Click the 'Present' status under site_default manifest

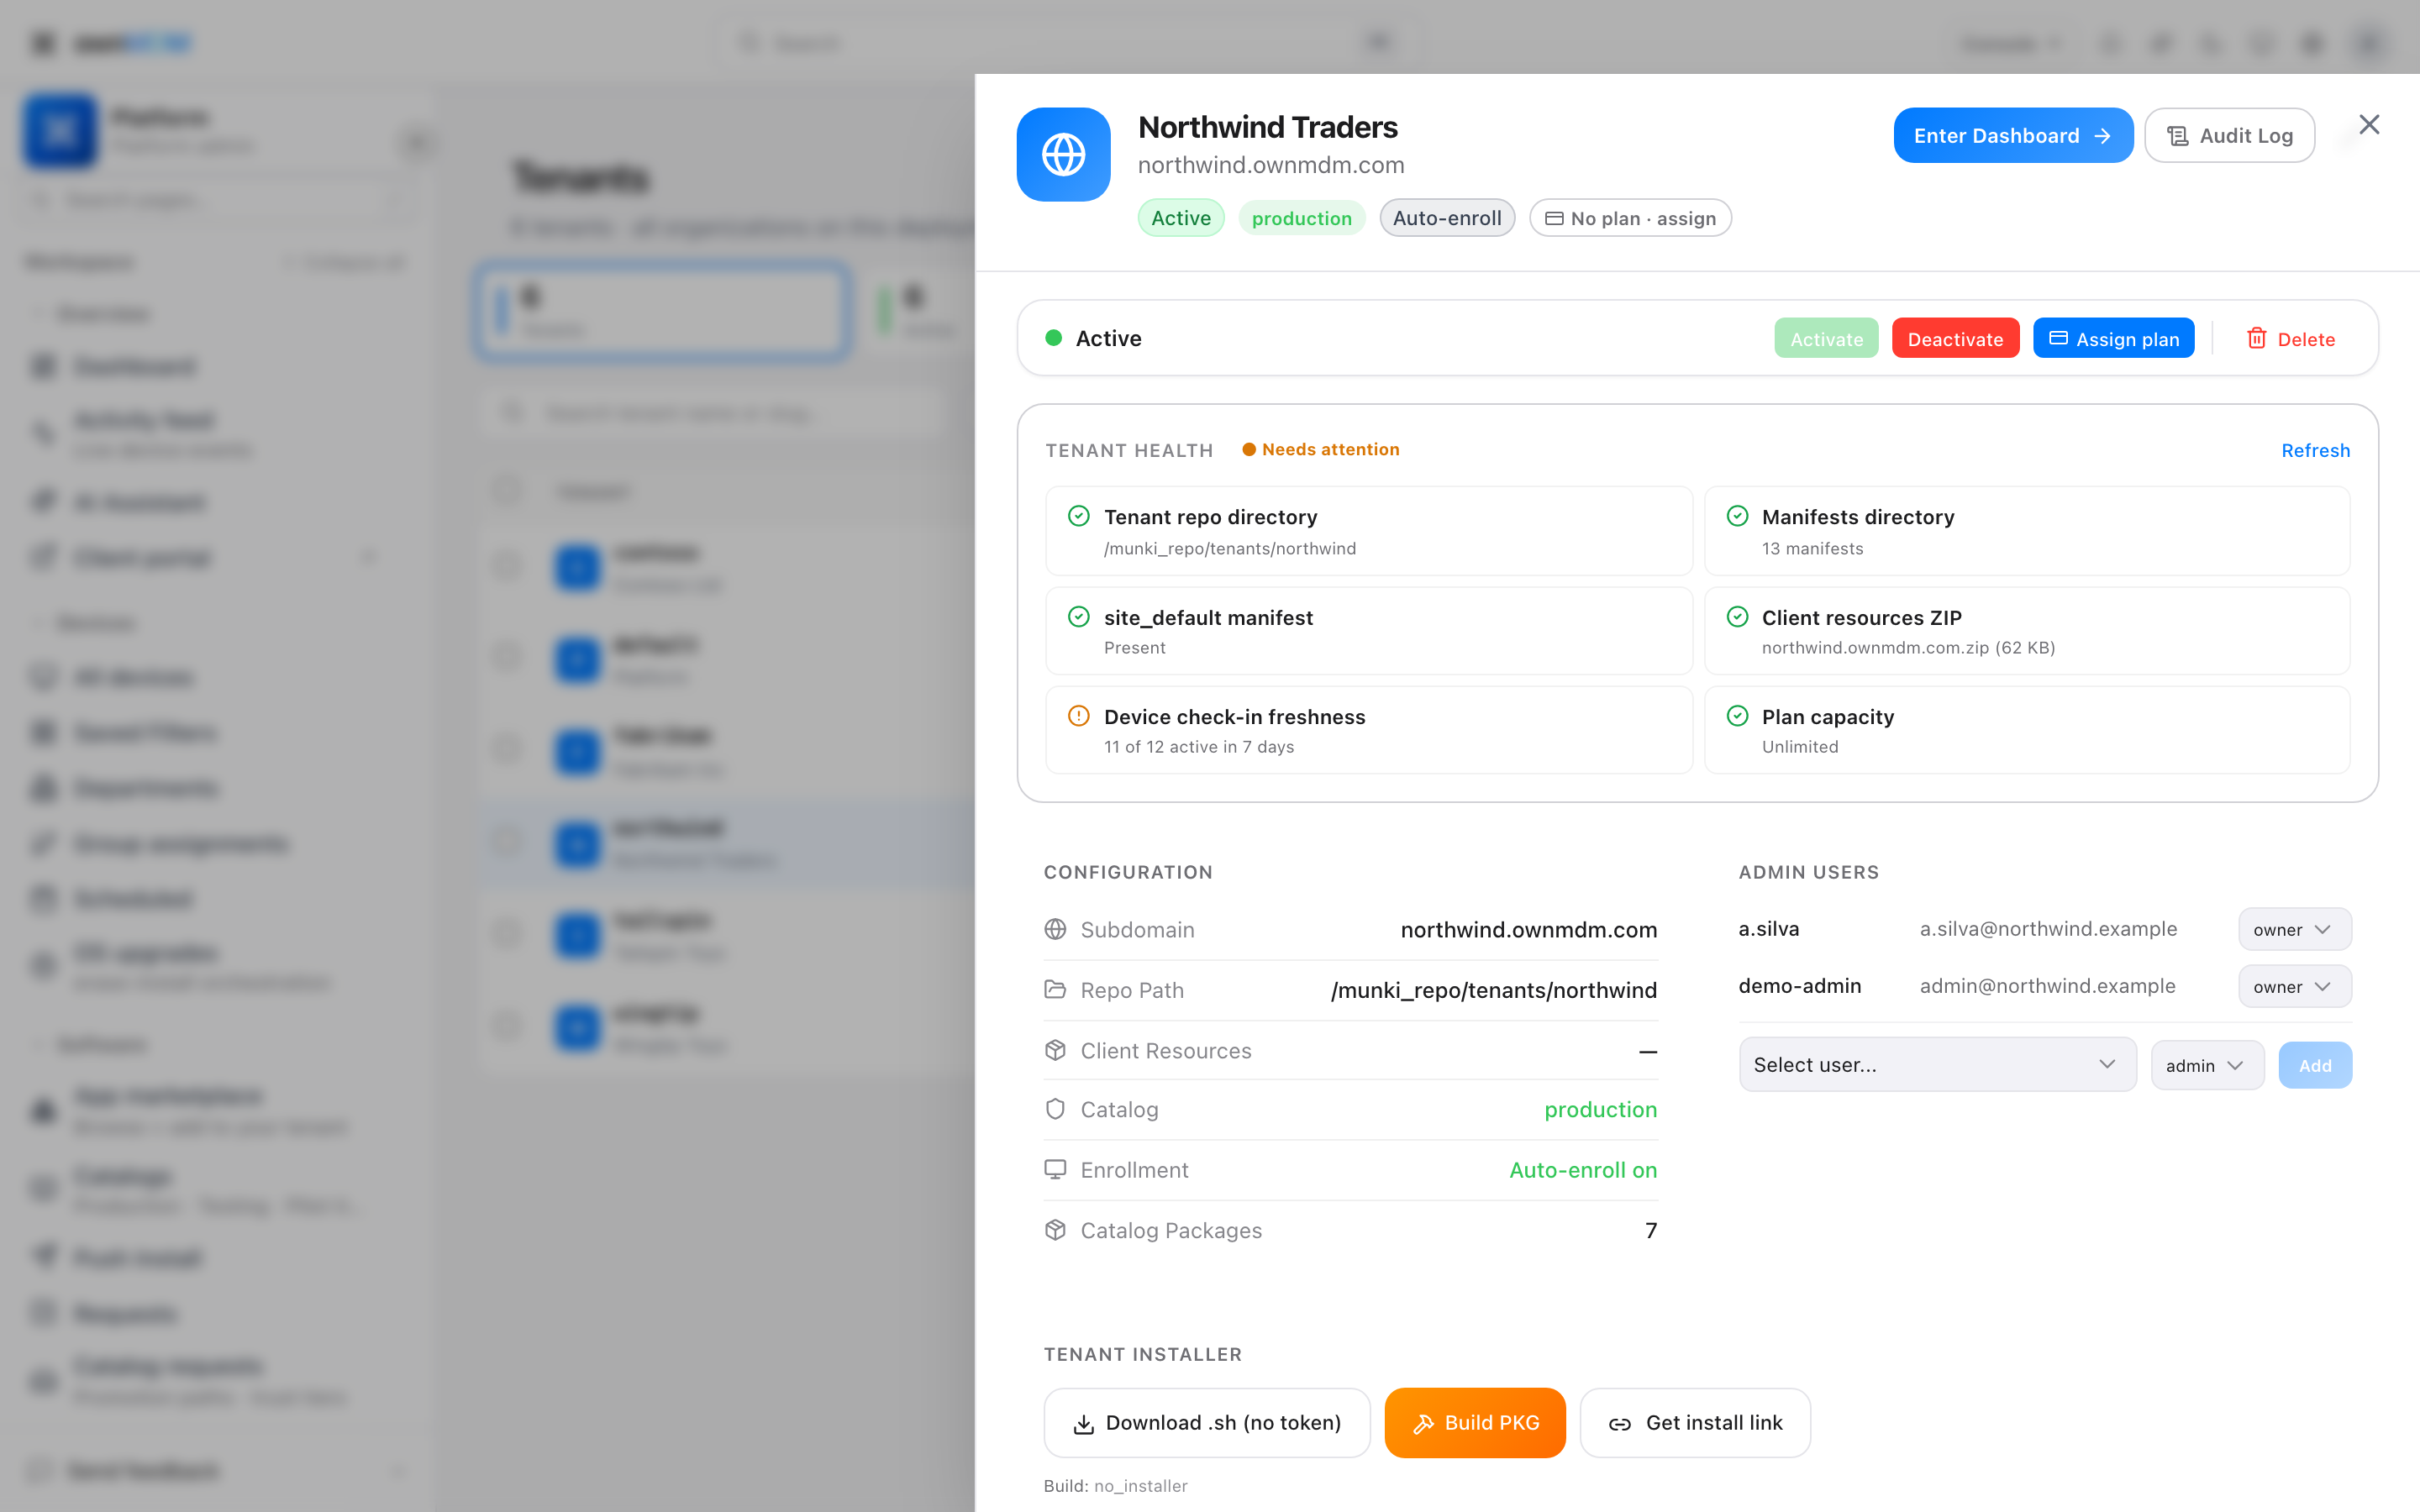click(1135, 648)
